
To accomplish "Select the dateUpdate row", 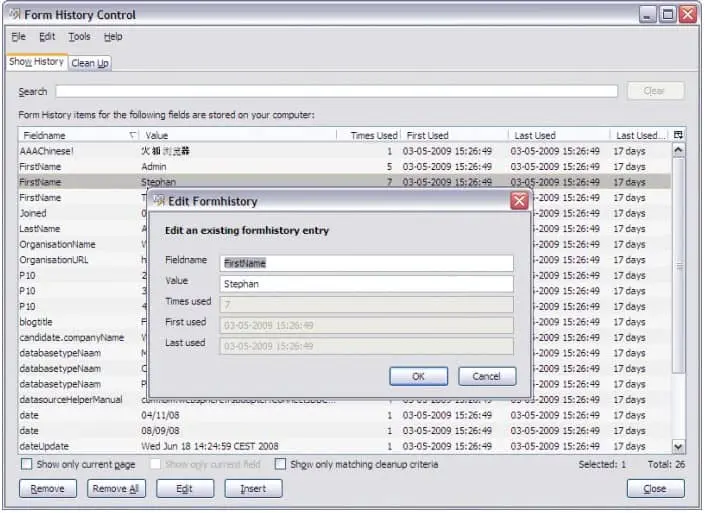I will tap(345, 446).
